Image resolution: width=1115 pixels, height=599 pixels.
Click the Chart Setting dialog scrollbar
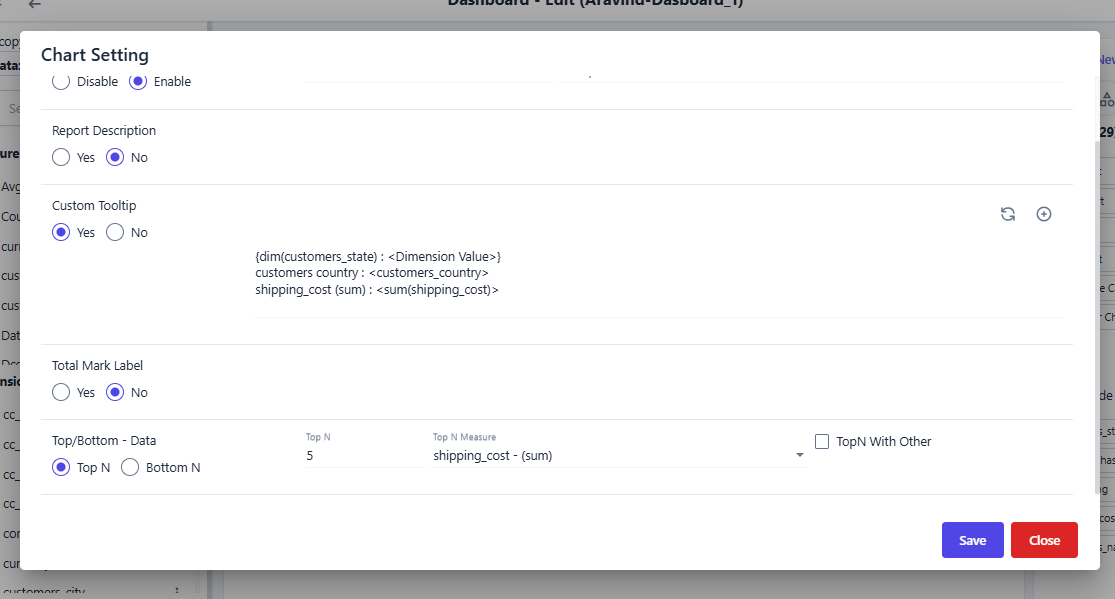tap(1096, 300)
